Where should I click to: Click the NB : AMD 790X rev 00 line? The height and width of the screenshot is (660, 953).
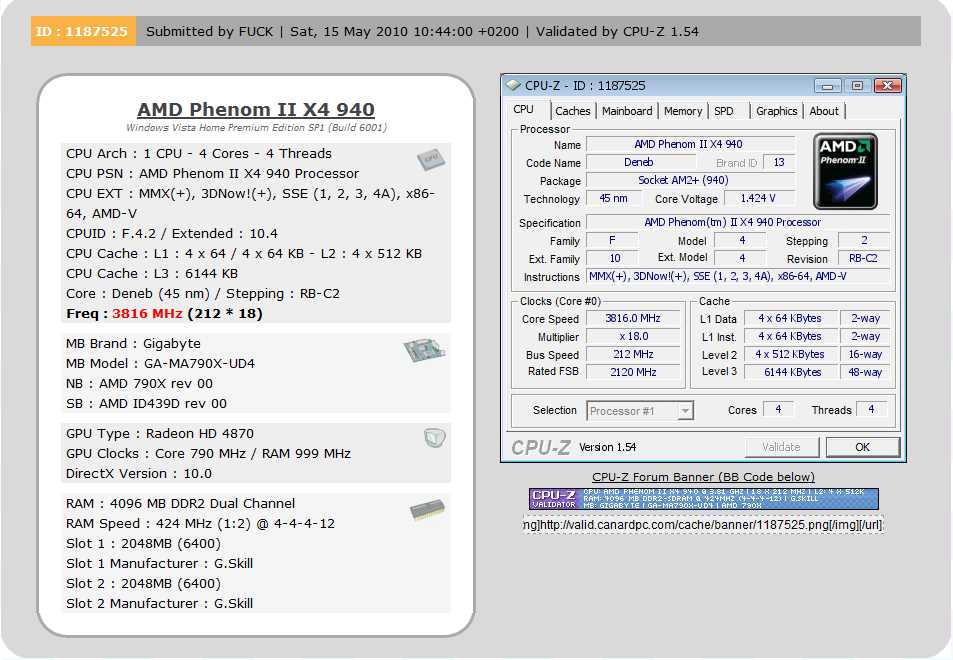pos(139,383)
